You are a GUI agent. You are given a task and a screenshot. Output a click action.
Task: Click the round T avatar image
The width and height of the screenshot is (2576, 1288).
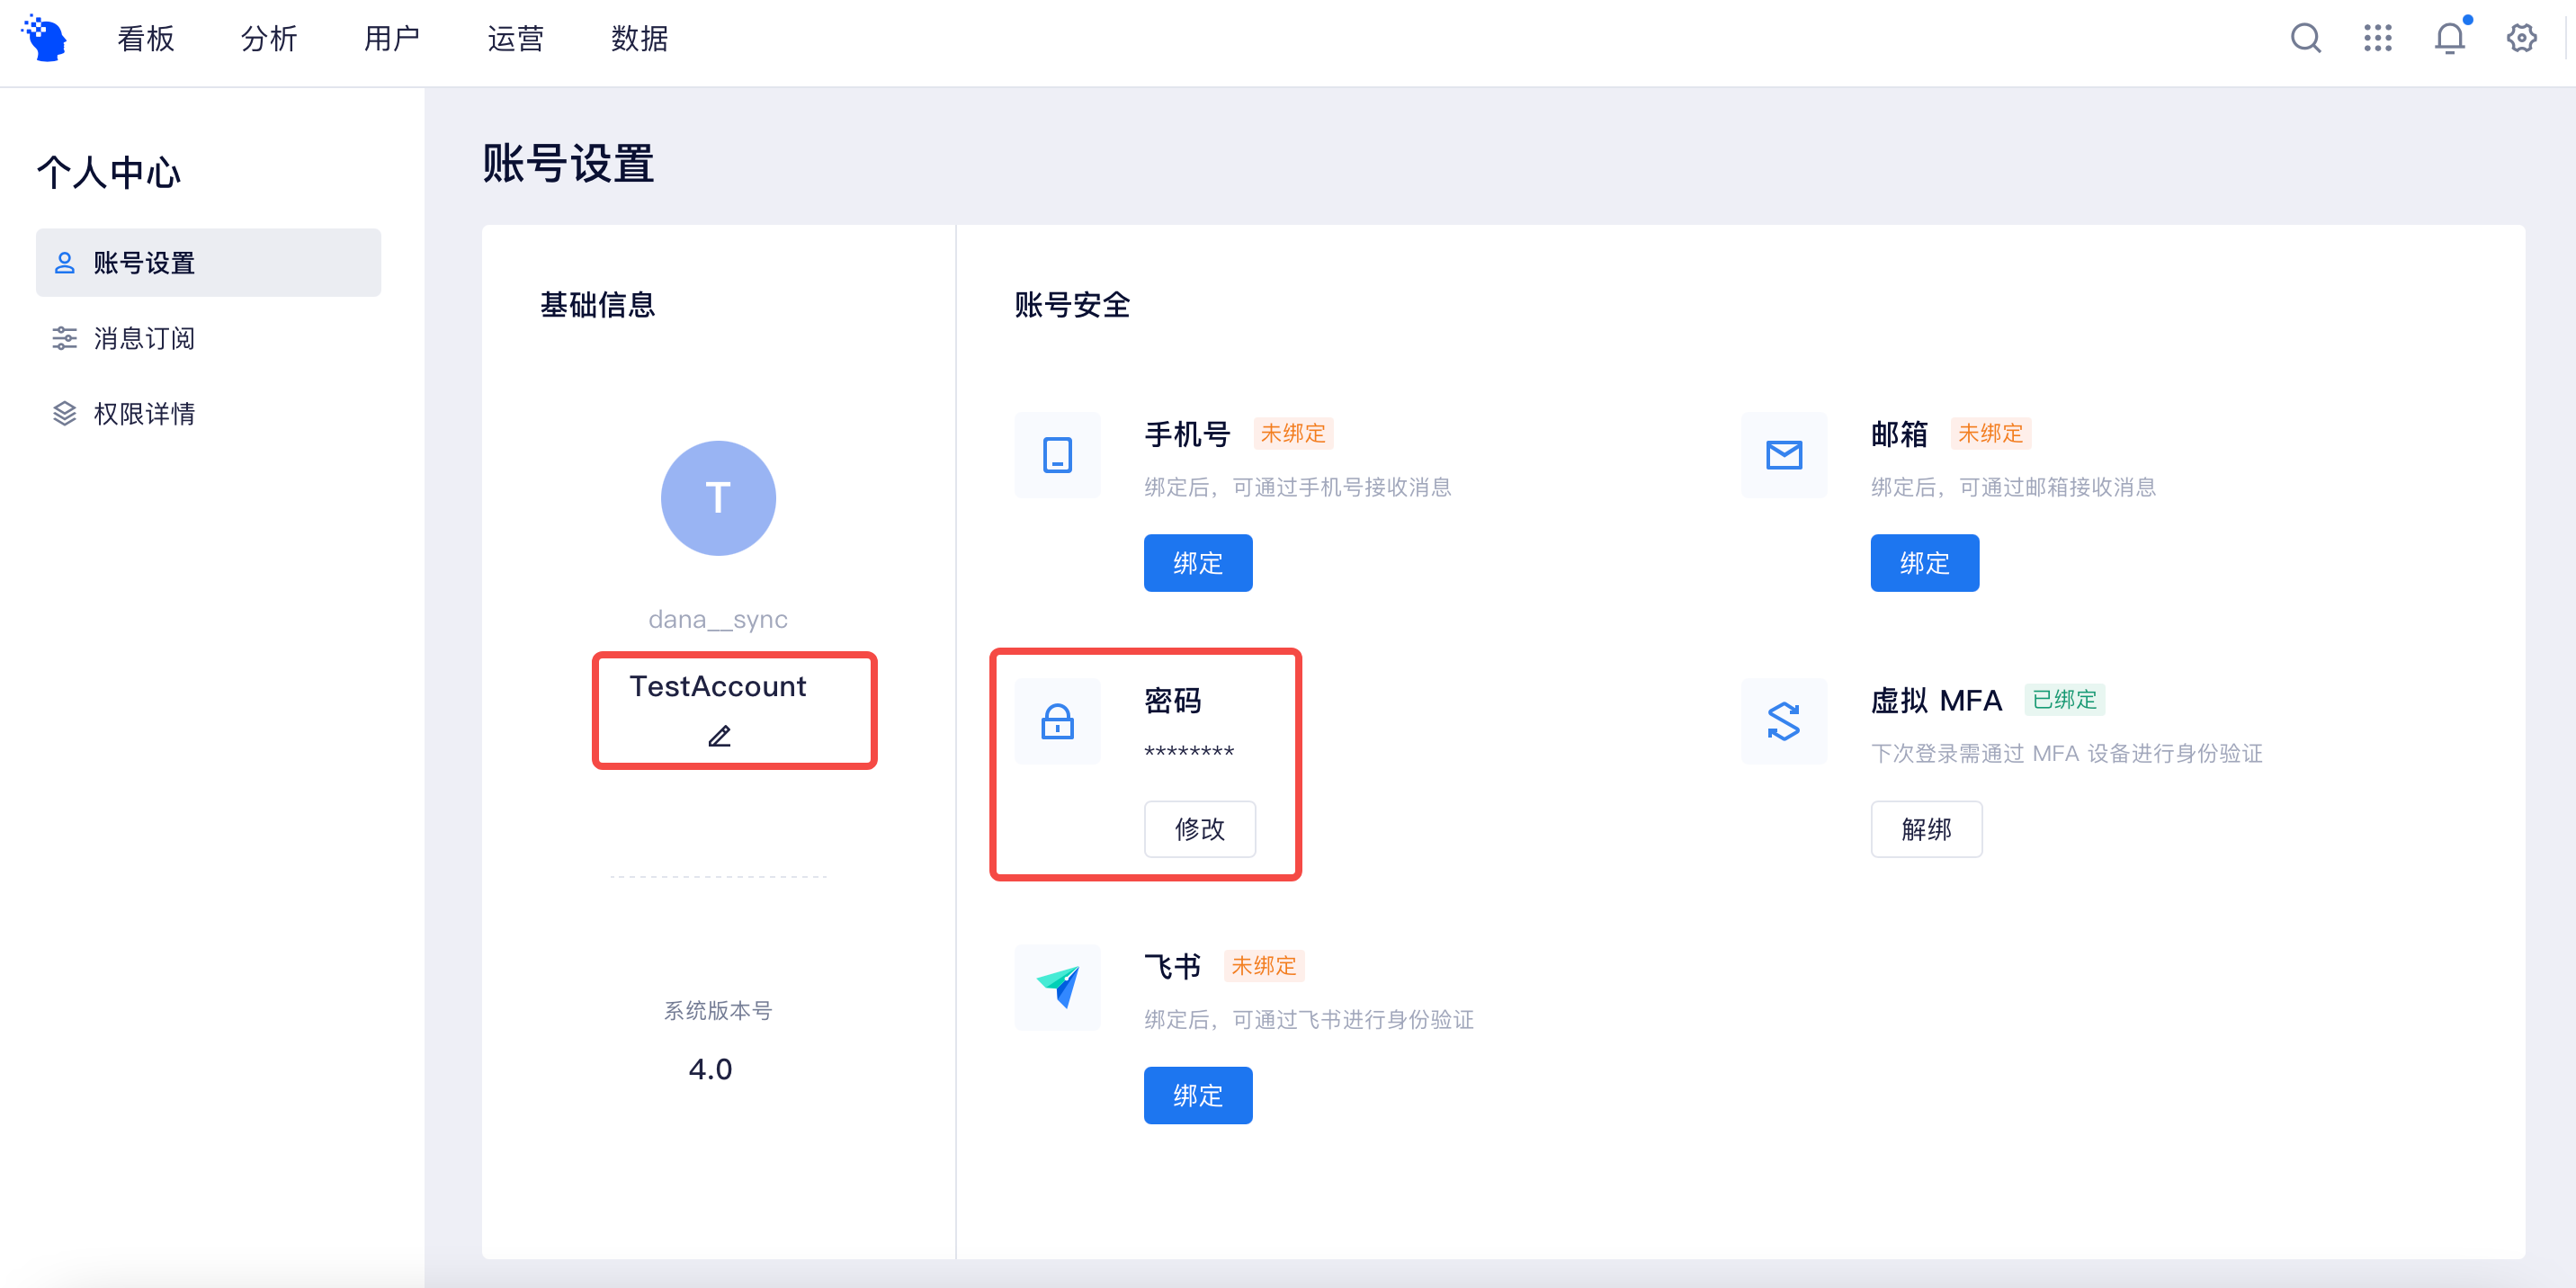(x=718, y=498)
